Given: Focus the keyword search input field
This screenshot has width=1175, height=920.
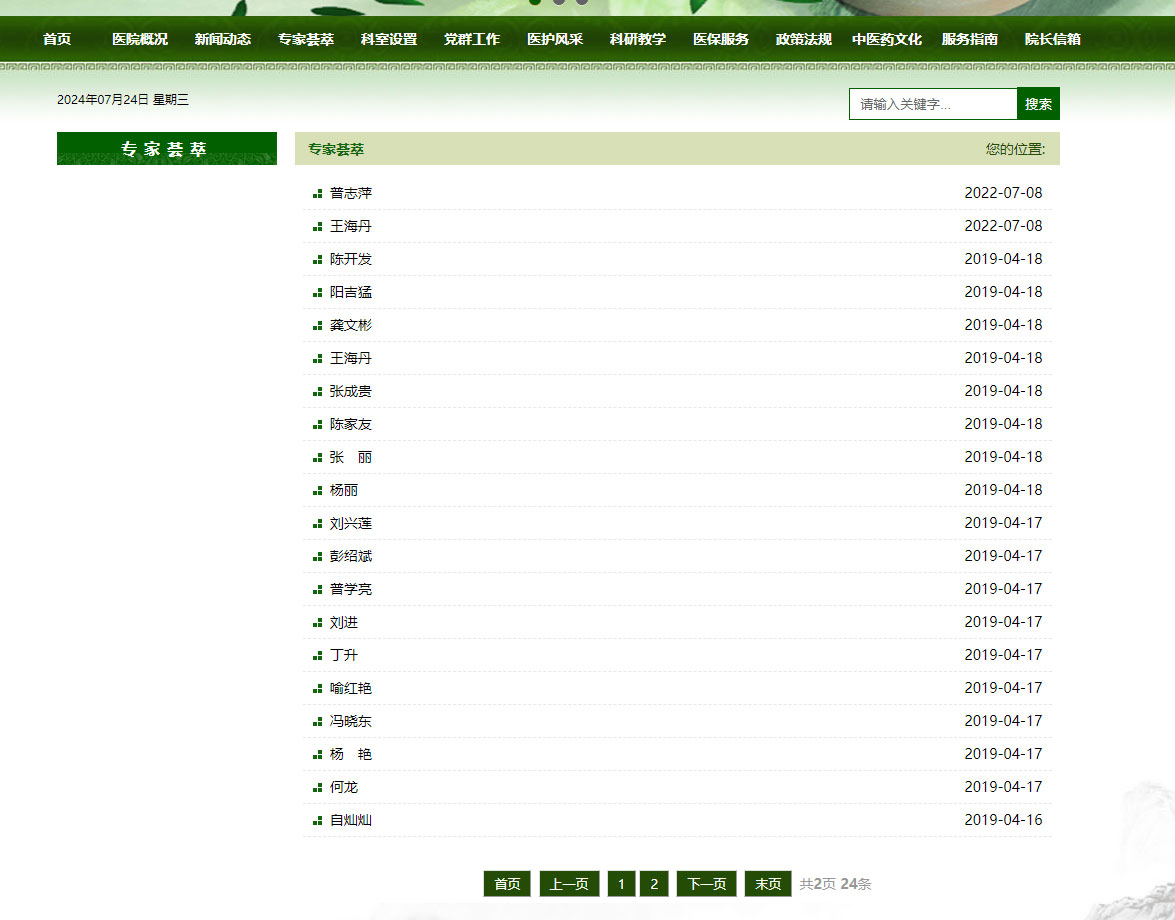Looking at the screenshot, I should pyautogui.click(x=933, y=104).
